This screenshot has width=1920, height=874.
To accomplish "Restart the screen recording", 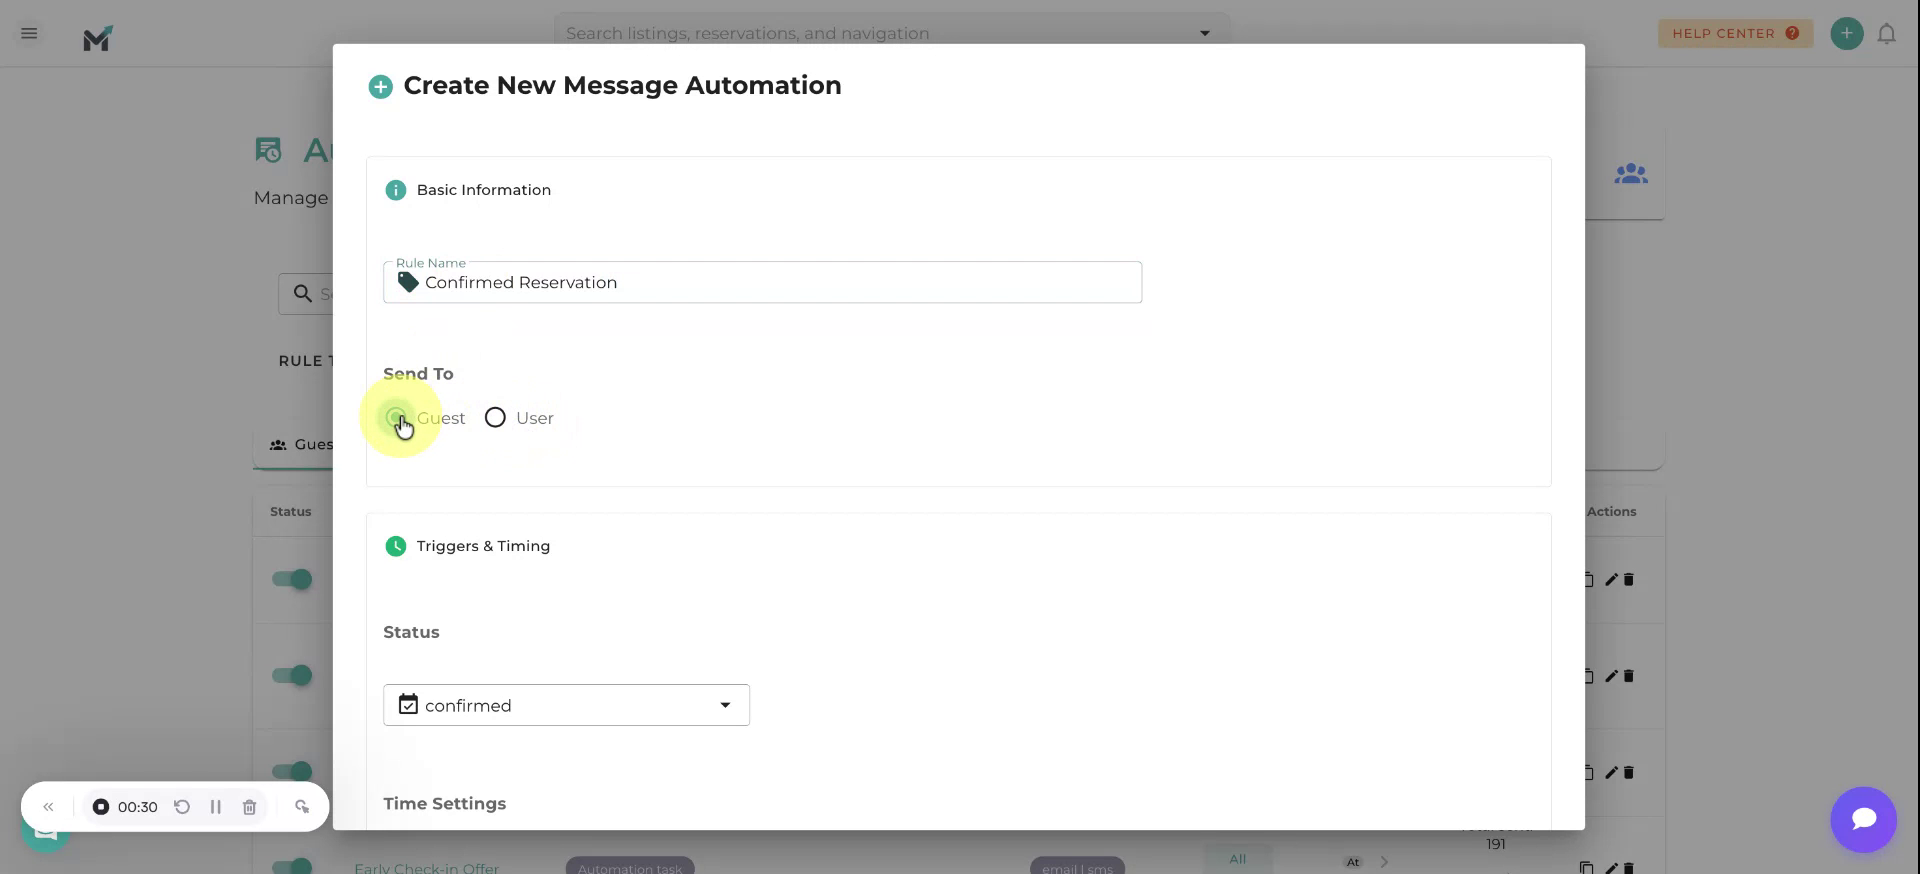I will (x=182, y=807).
